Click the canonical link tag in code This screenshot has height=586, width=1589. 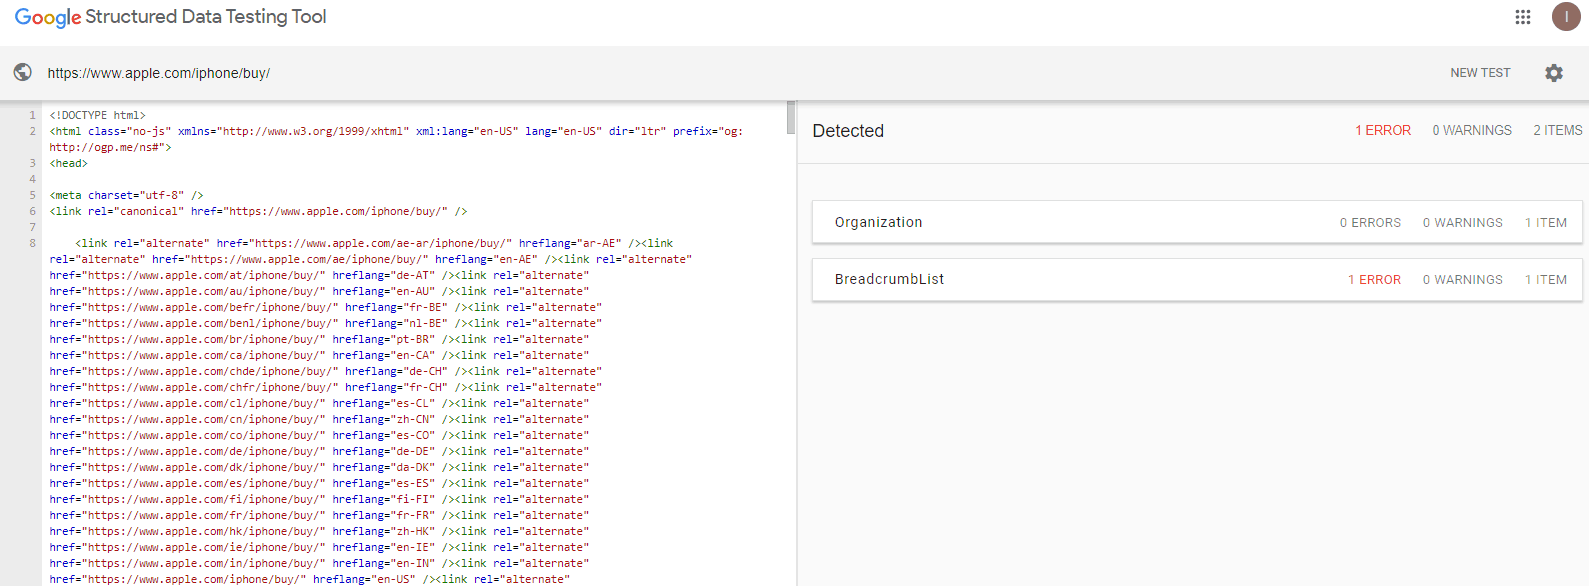[x=258, y=211]
